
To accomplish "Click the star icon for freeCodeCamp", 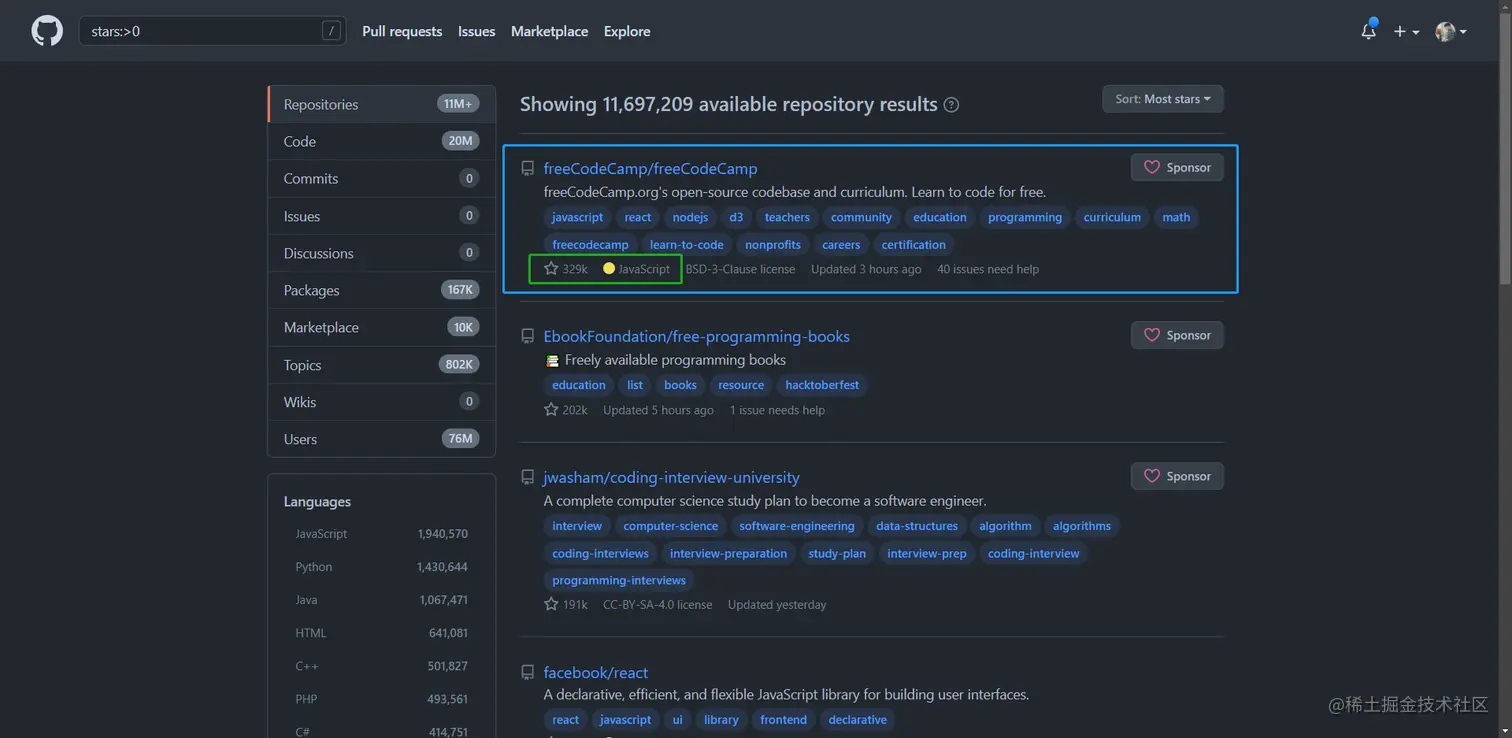I will [x=551, y=269].
